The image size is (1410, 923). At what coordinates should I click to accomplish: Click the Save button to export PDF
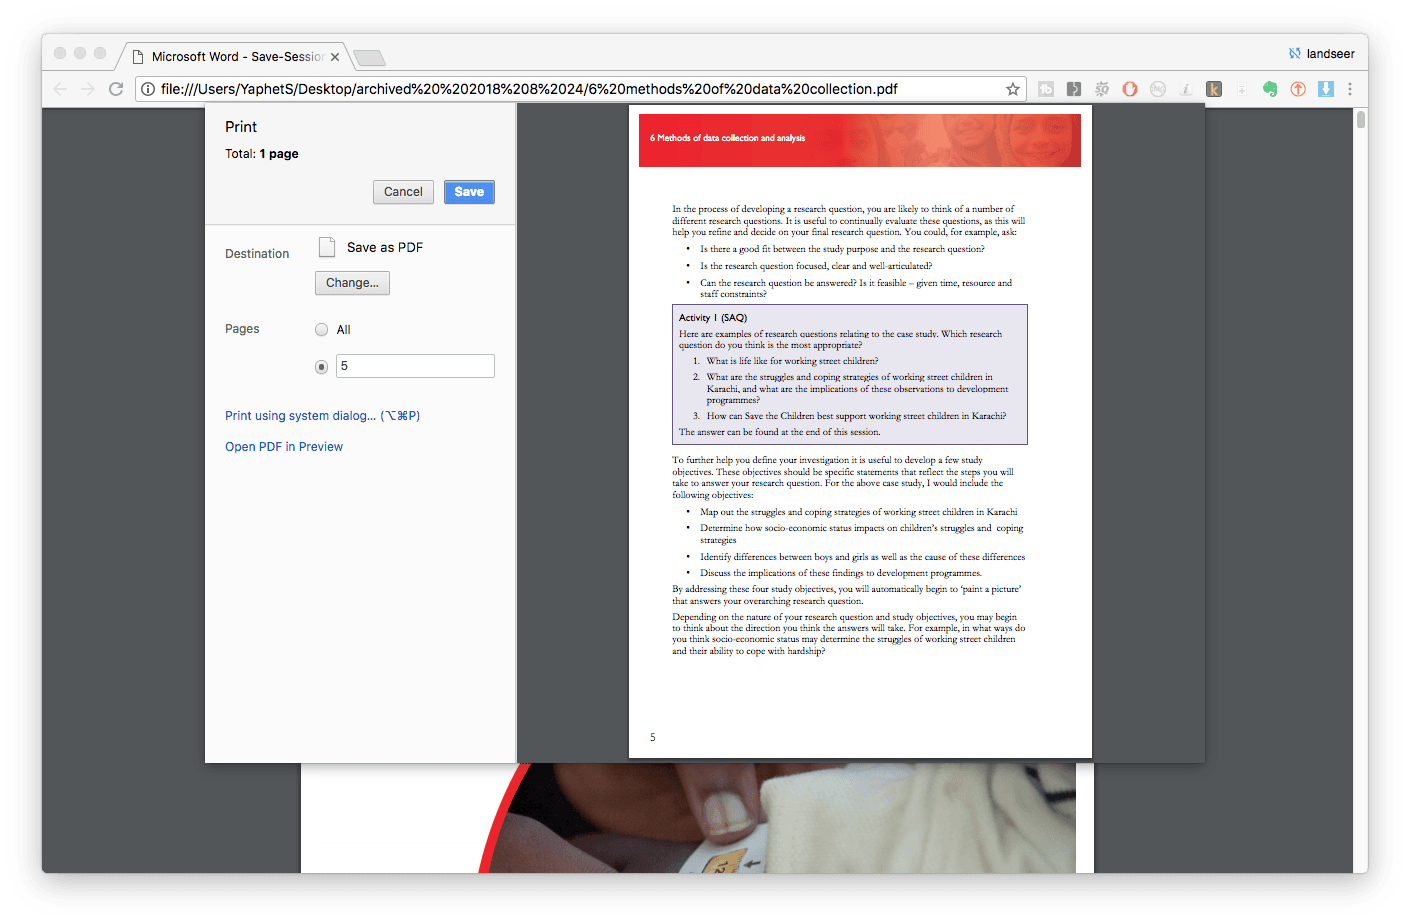[x=469, y=191]
